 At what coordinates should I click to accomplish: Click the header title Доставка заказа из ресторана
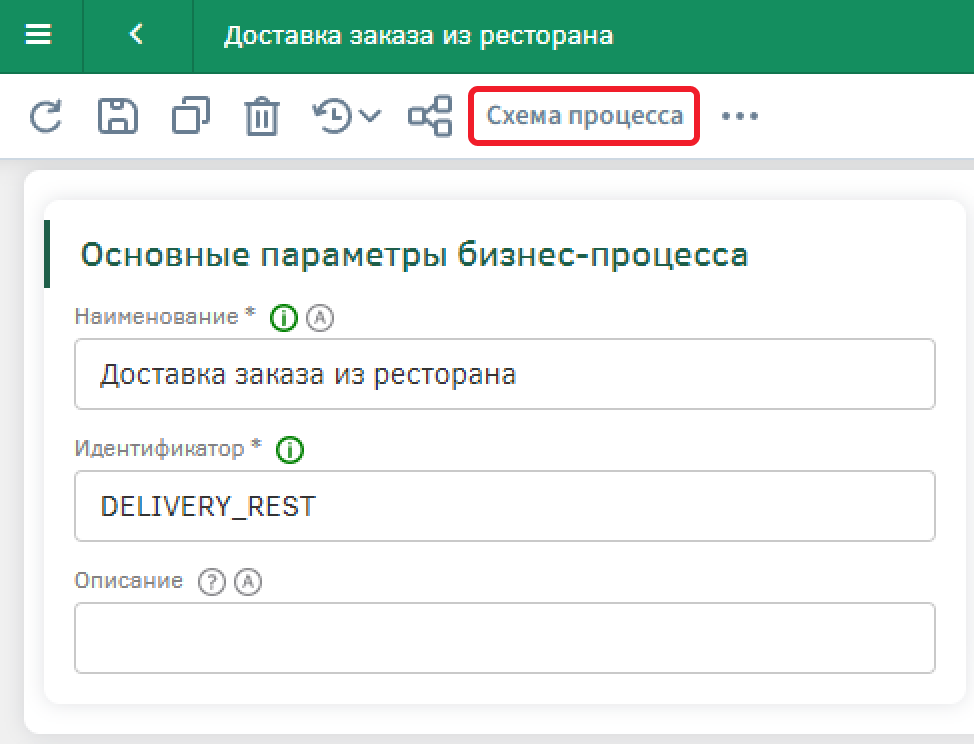[x=418, y=36]
